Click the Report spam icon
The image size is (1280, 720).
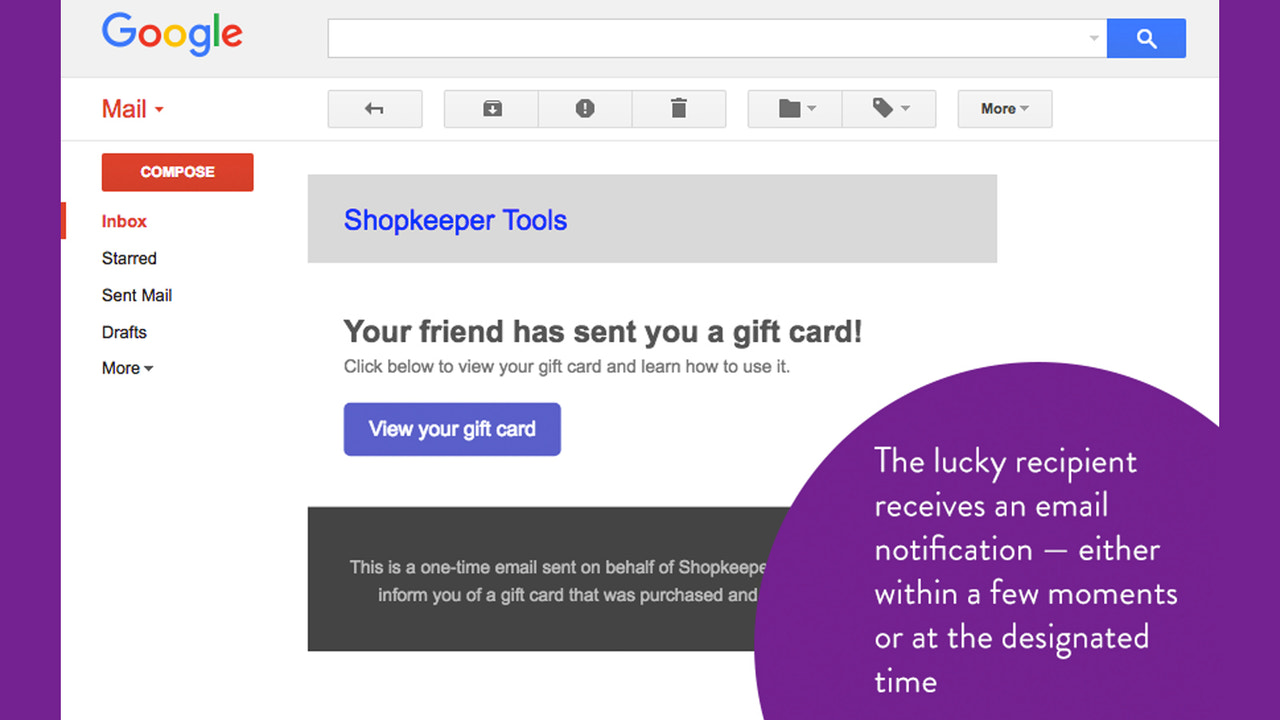[584, 108]
